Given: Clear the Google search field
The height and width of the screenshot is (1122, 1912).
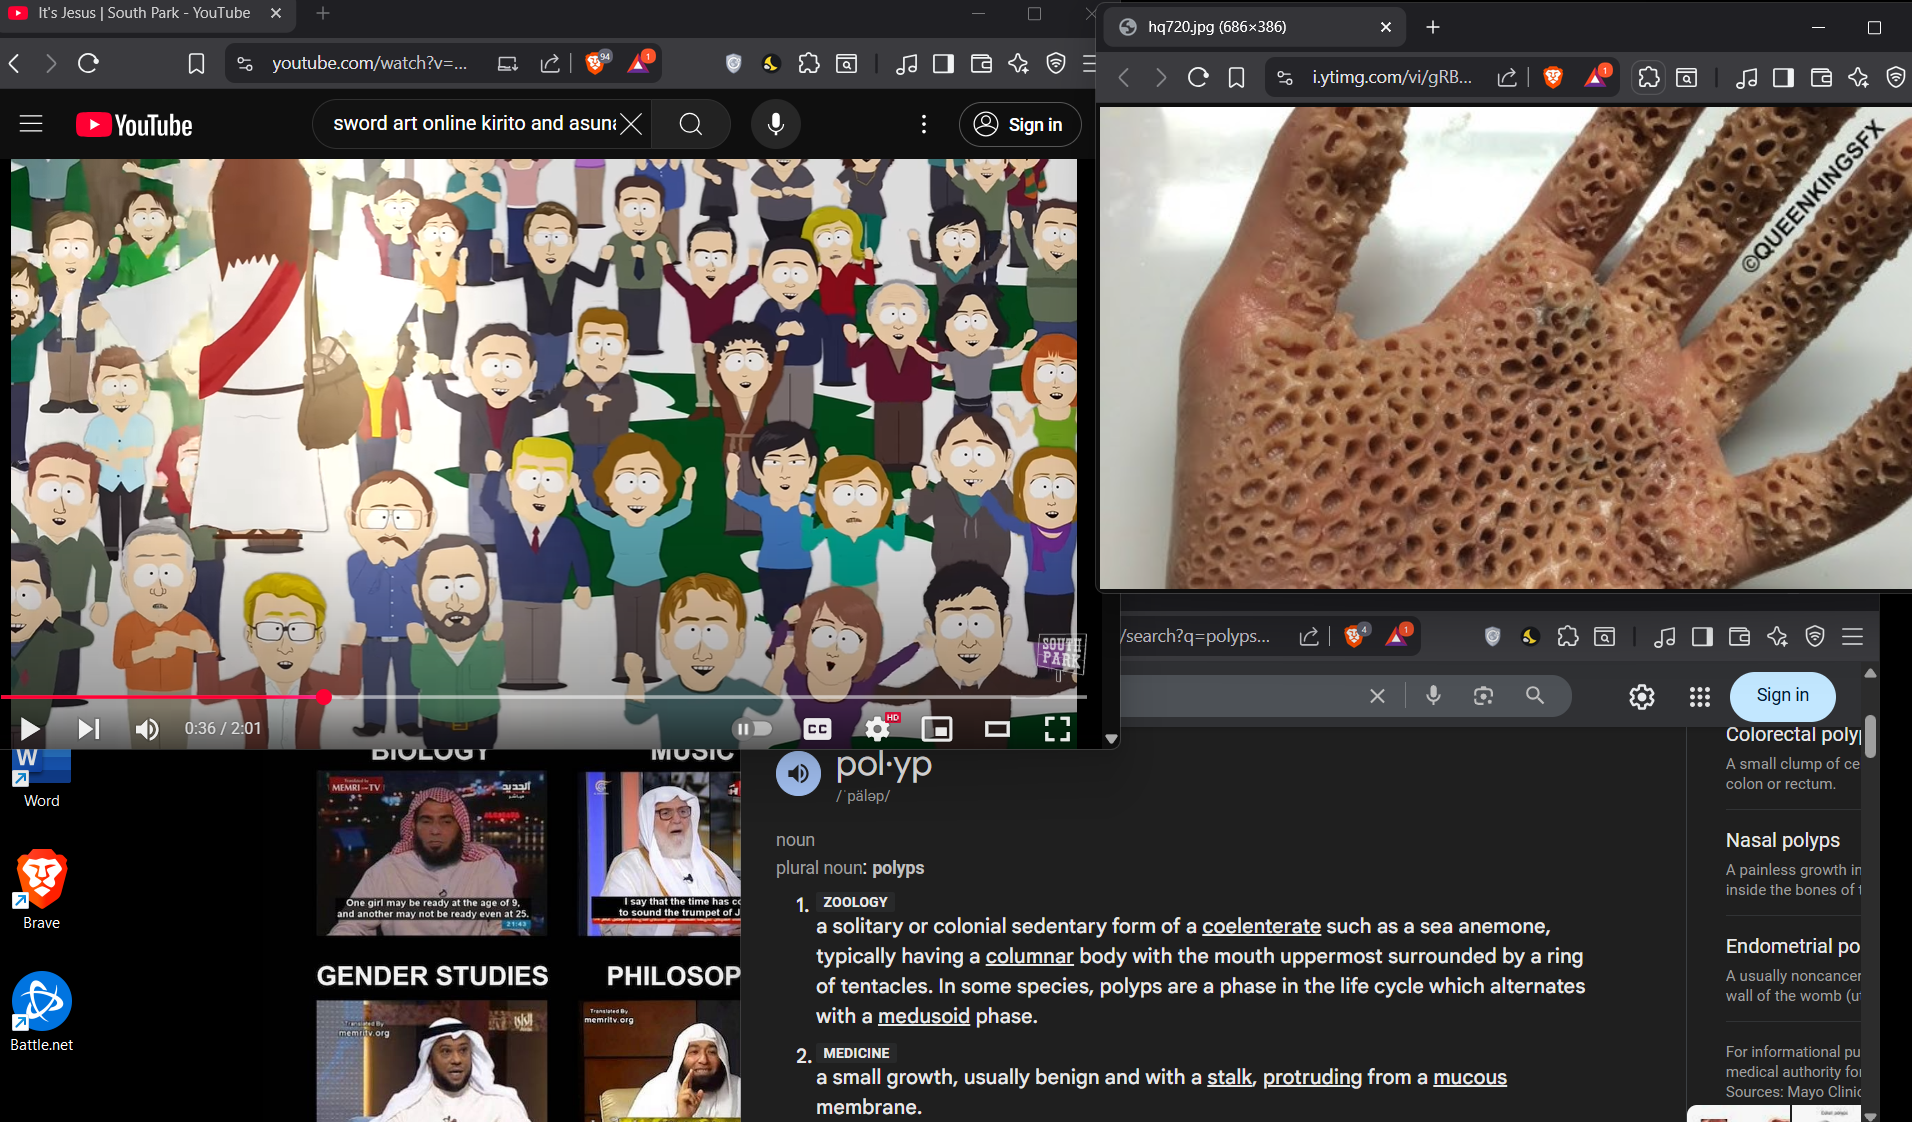Looking at the screenshot, I should pos(1377,695).
